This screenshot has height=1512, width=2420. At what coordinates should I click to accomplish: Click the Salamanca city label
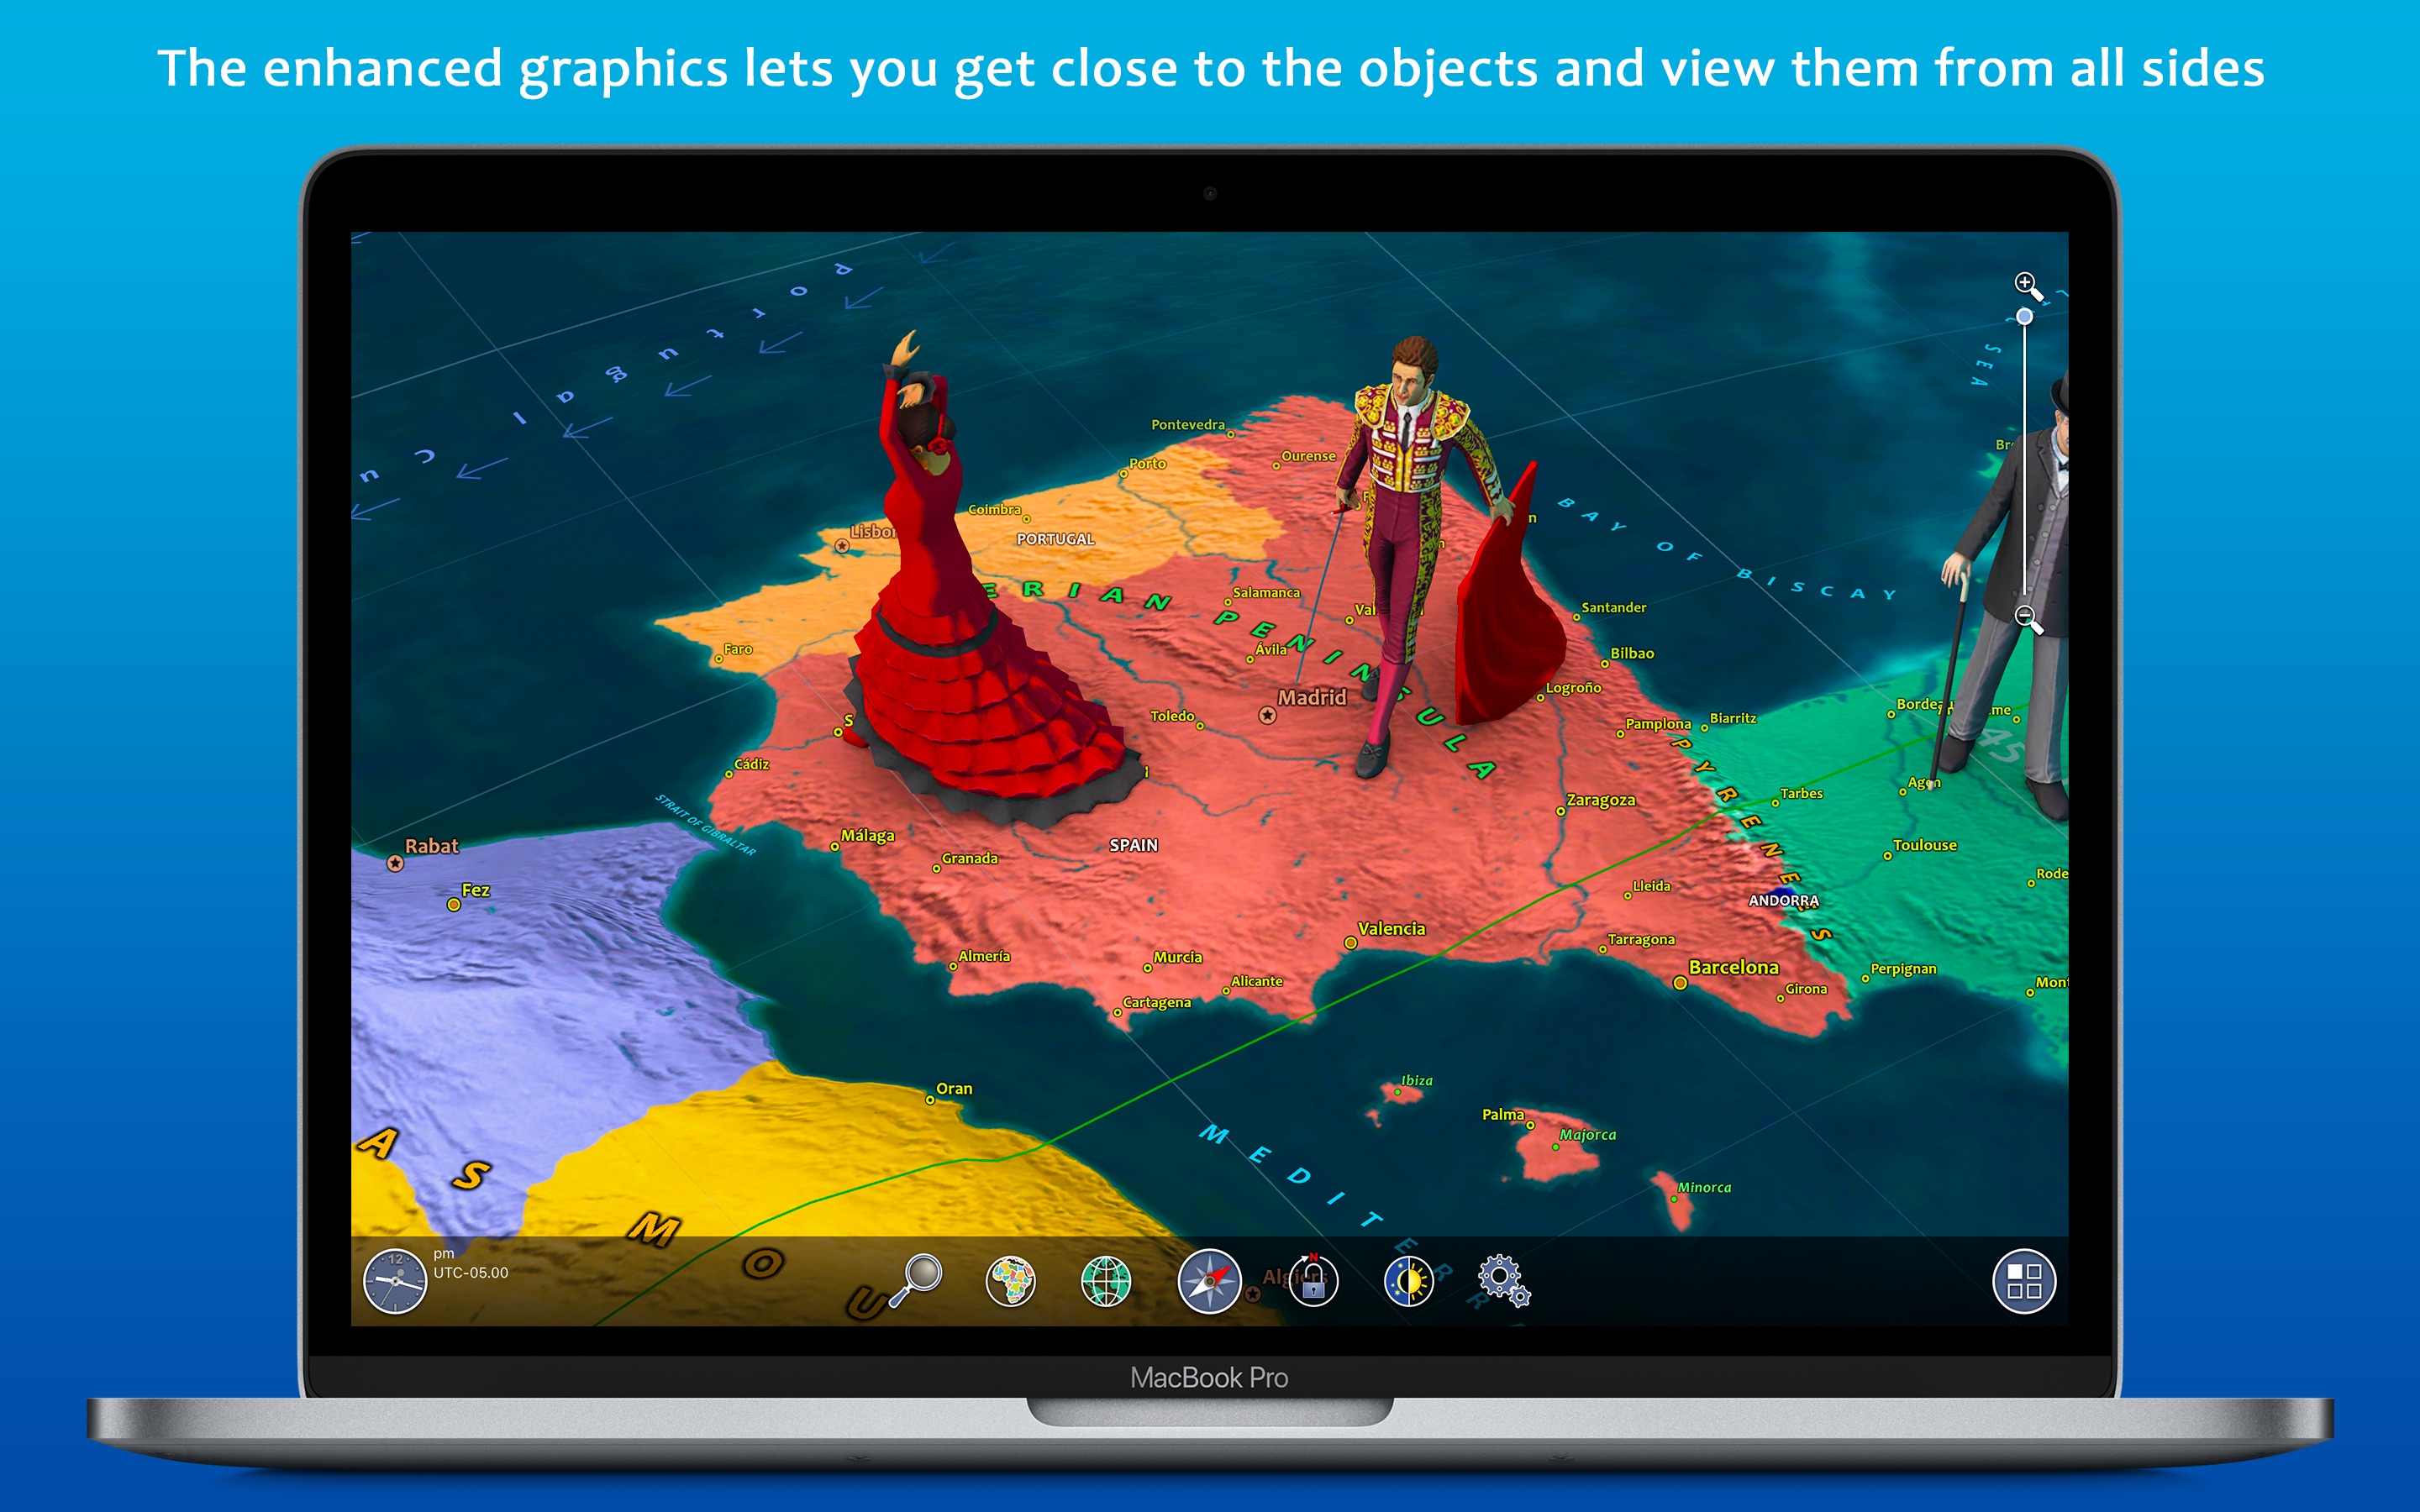point(1266,593)
